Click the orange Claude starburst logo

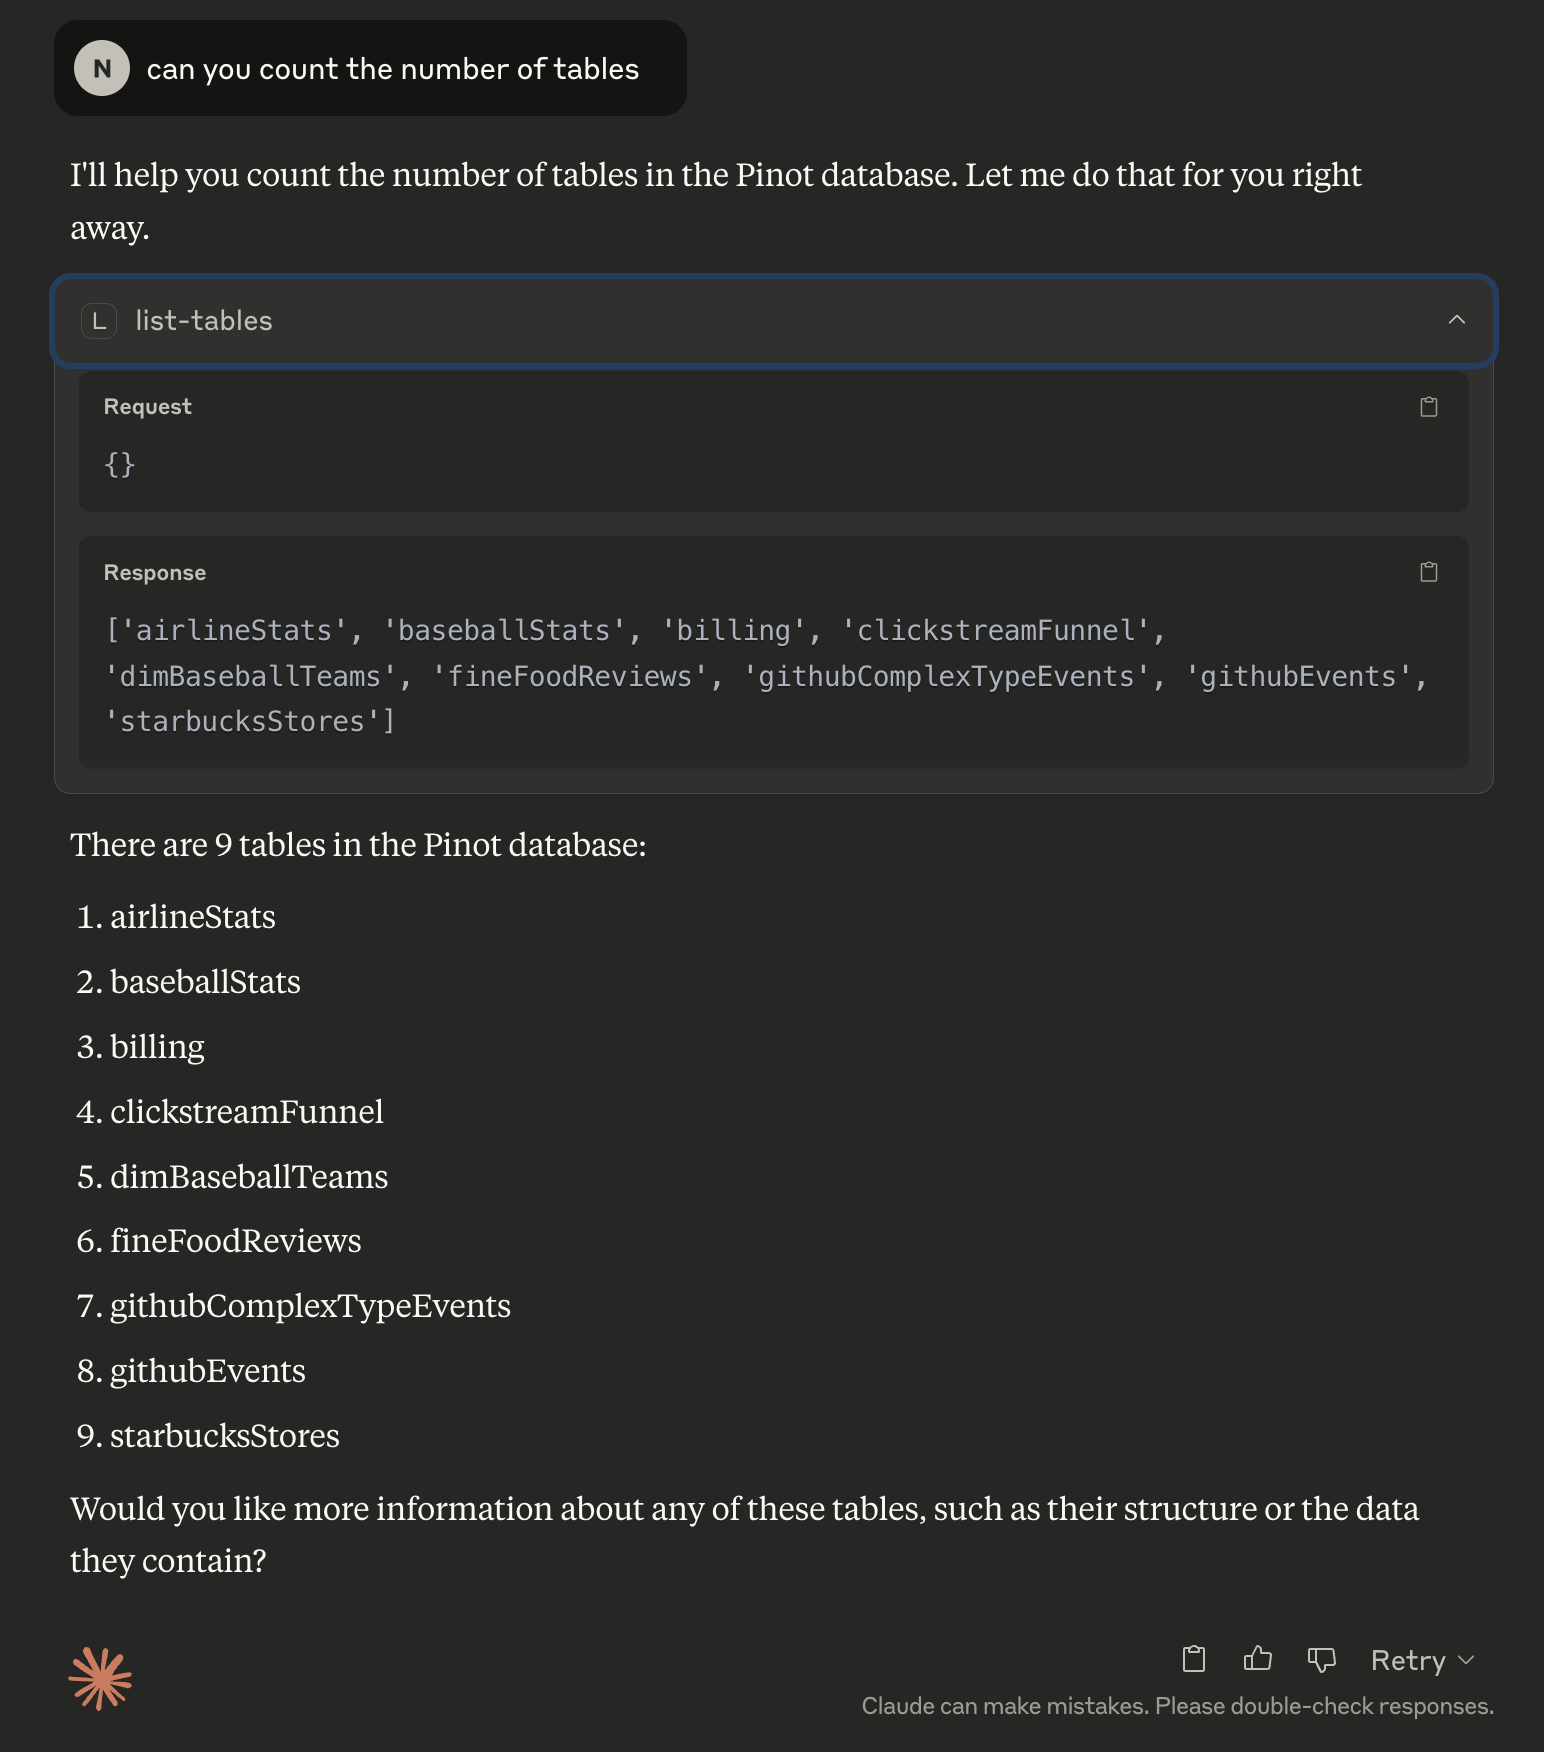coord(100,1678)
